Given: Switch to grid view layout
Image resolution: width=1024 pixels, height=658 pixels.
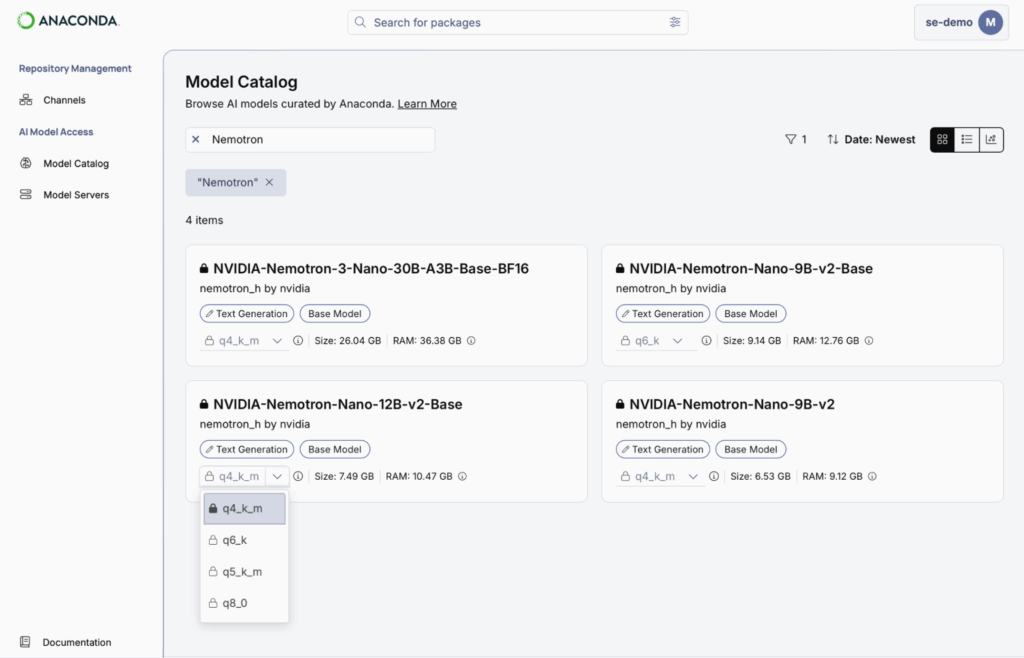Looking at the screenshot, I should pyautogui.click(x=942, y=140).
